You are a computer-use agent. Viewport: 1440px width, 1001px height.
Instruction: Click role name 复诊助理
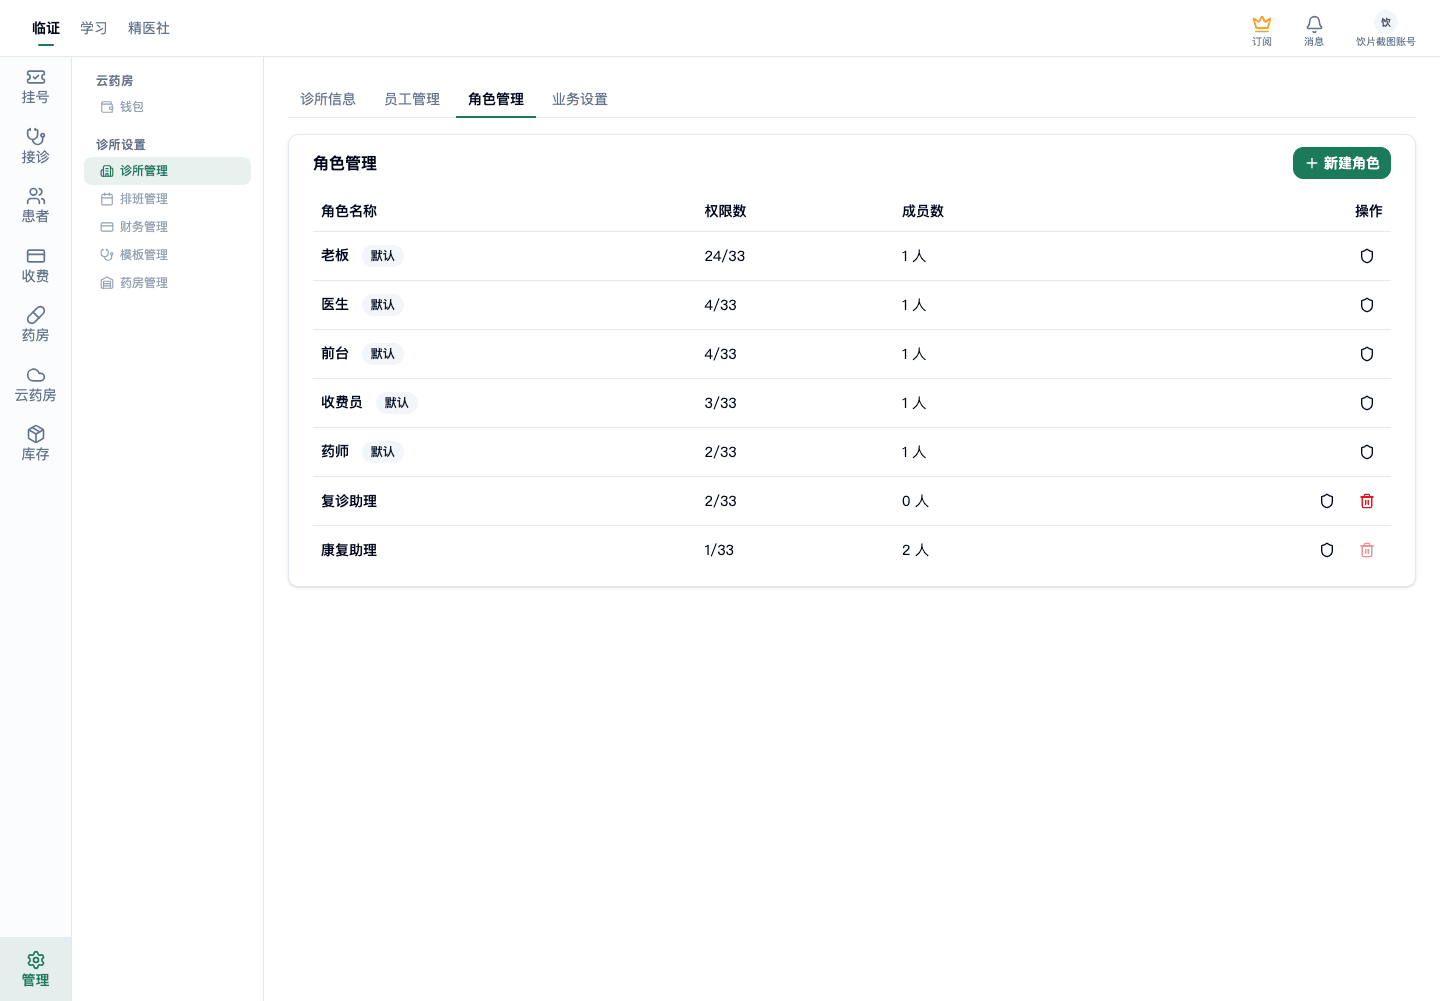pyautogui.click(x=349, y=501)
